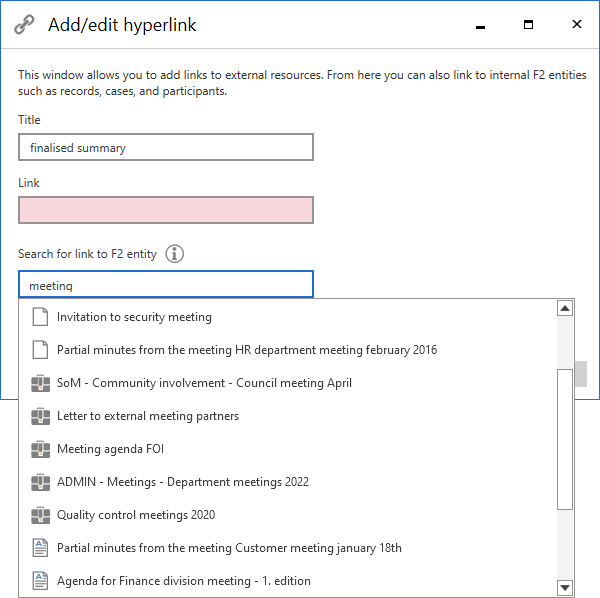Click case icon for Quality control meetings 2020

pos(40,515)
